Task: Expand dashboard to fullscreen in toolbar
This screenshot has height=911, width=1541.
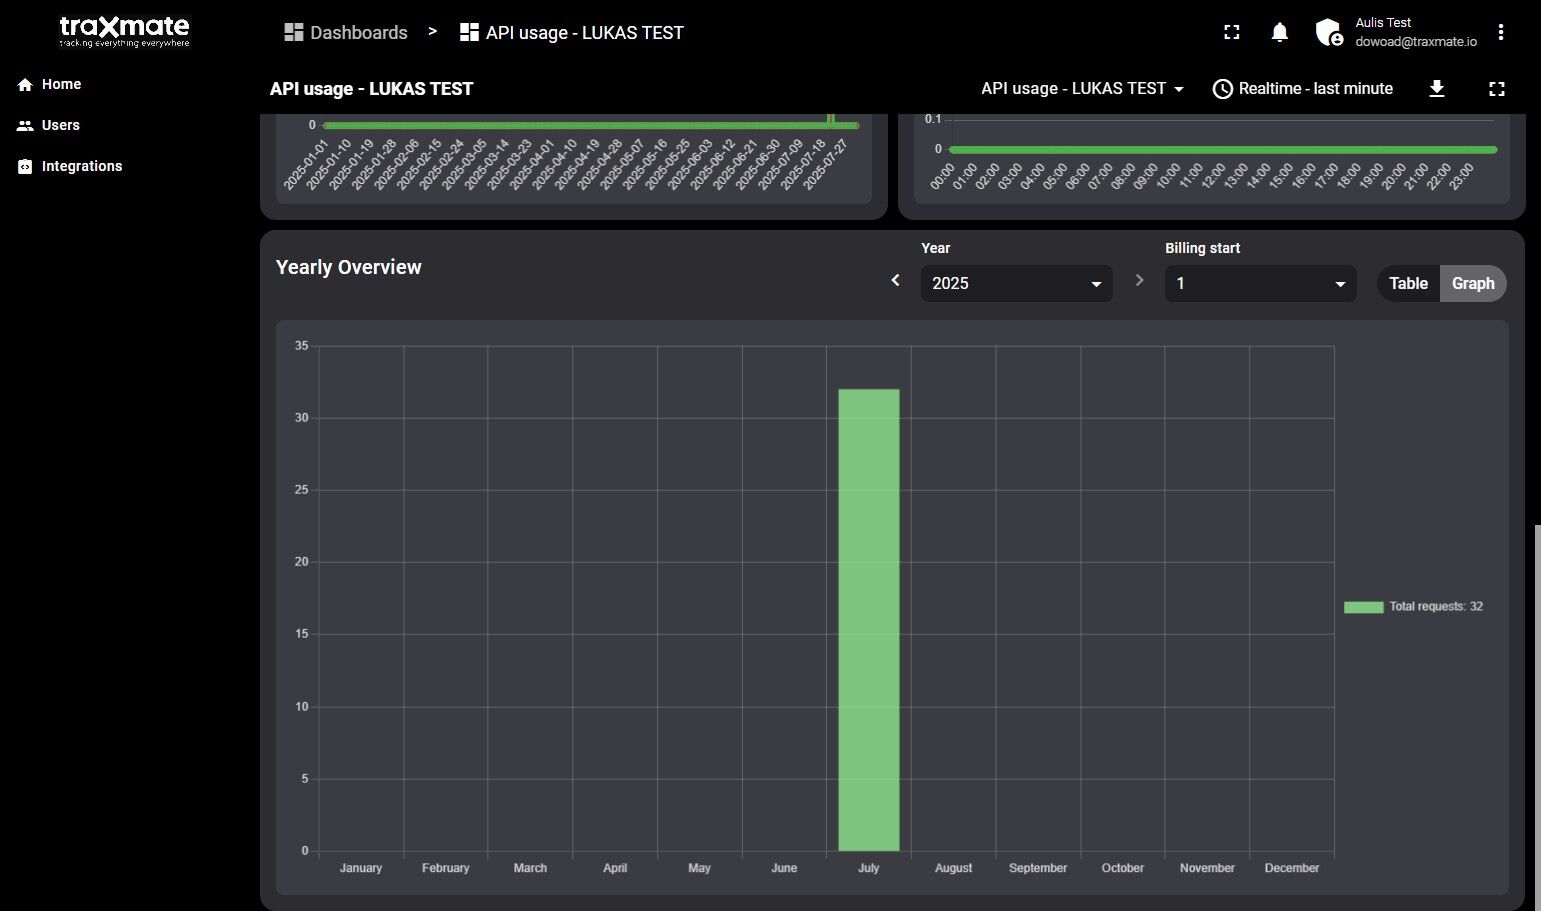Action: pyautogui.click(x=1496, y=89)
